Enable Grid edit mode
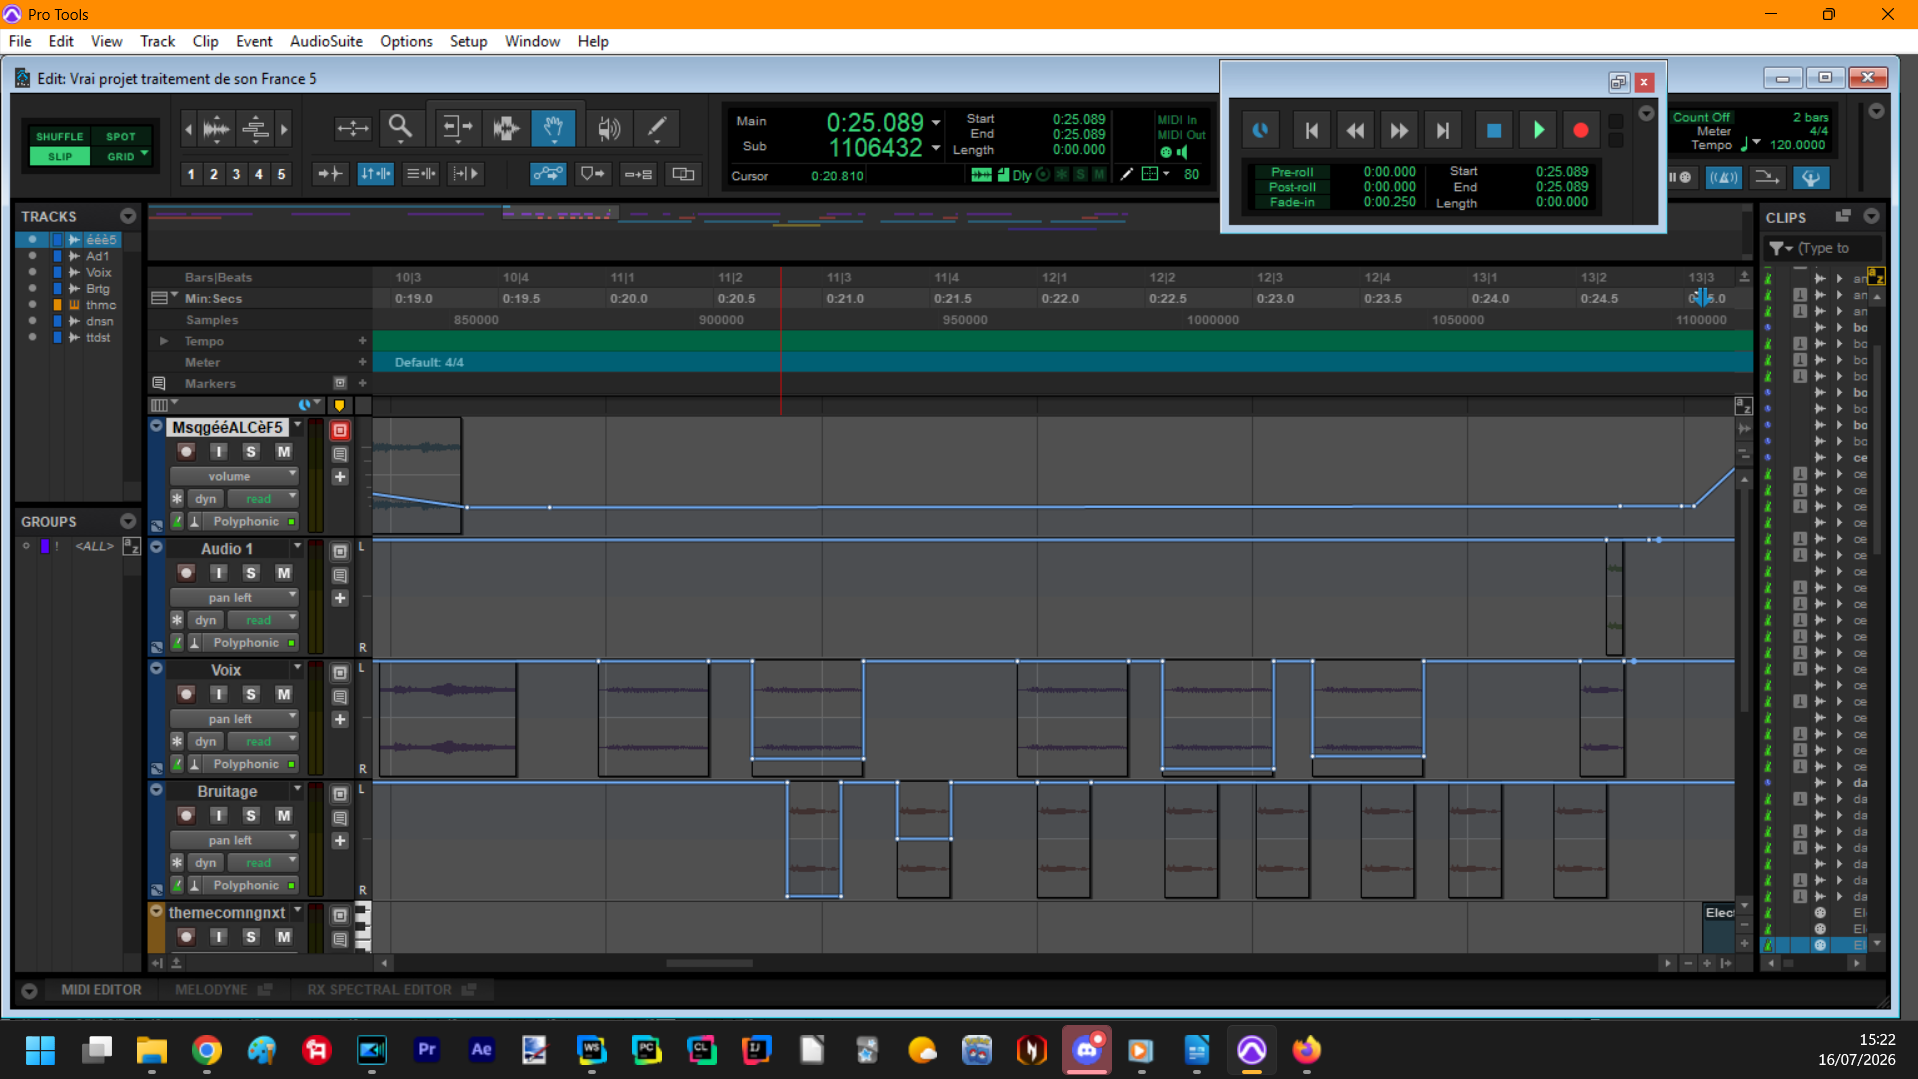The image size is (1918, 1079). pyautogui.click(x=120, y=156)
